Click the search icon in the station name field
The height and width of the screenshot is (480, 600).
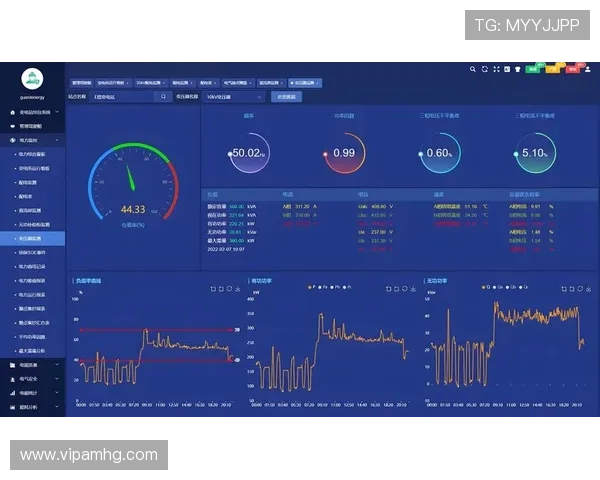(x=163, y=97)
